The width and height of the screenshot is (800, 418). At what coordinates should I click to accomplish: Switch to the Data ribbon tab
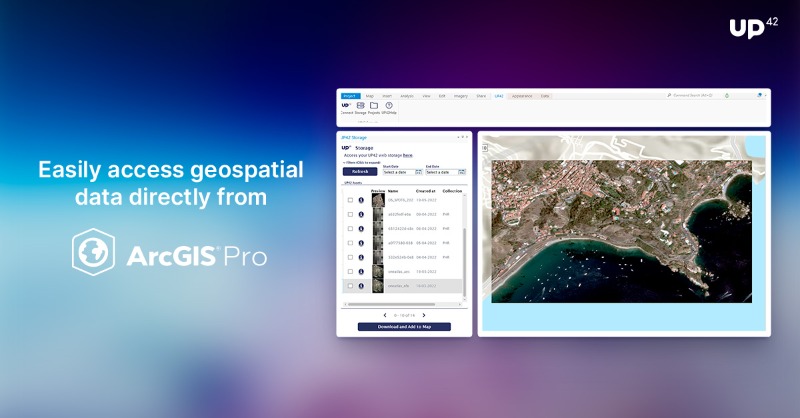(x=545, y=96)
